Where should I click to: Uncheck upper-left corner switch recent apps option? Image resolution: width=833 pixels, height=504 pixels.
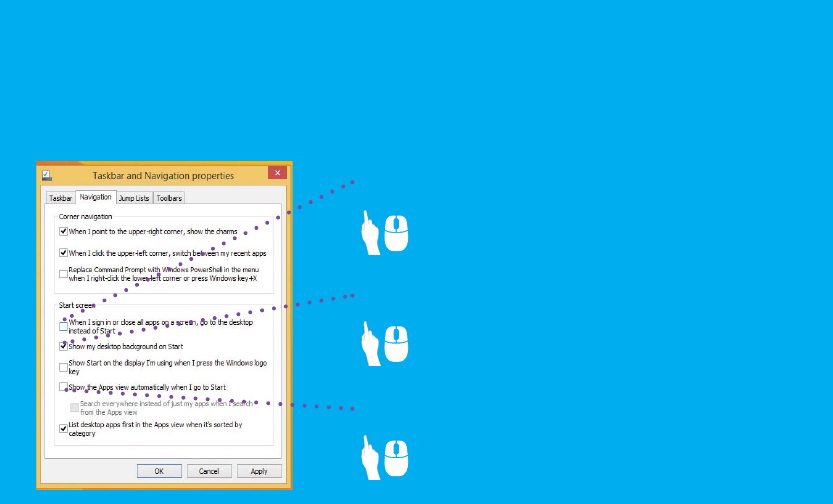pyautogui.click(x=63, y=253)
